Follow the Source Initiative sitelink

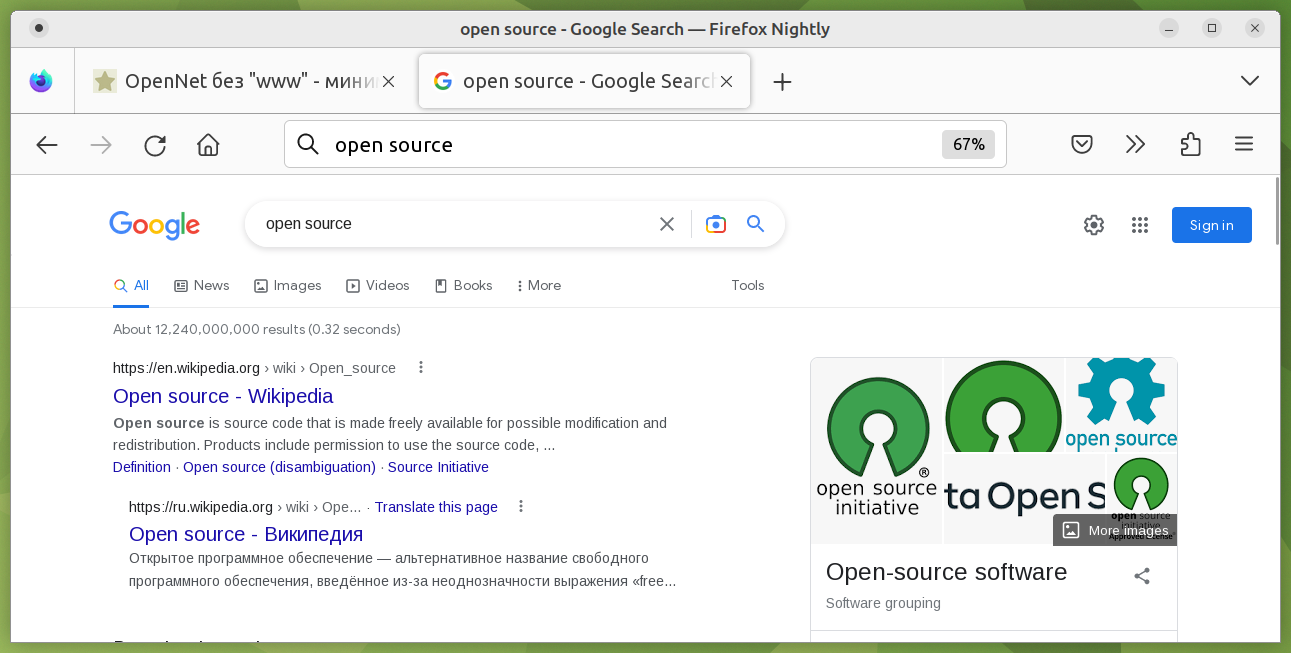coord(438,467)
